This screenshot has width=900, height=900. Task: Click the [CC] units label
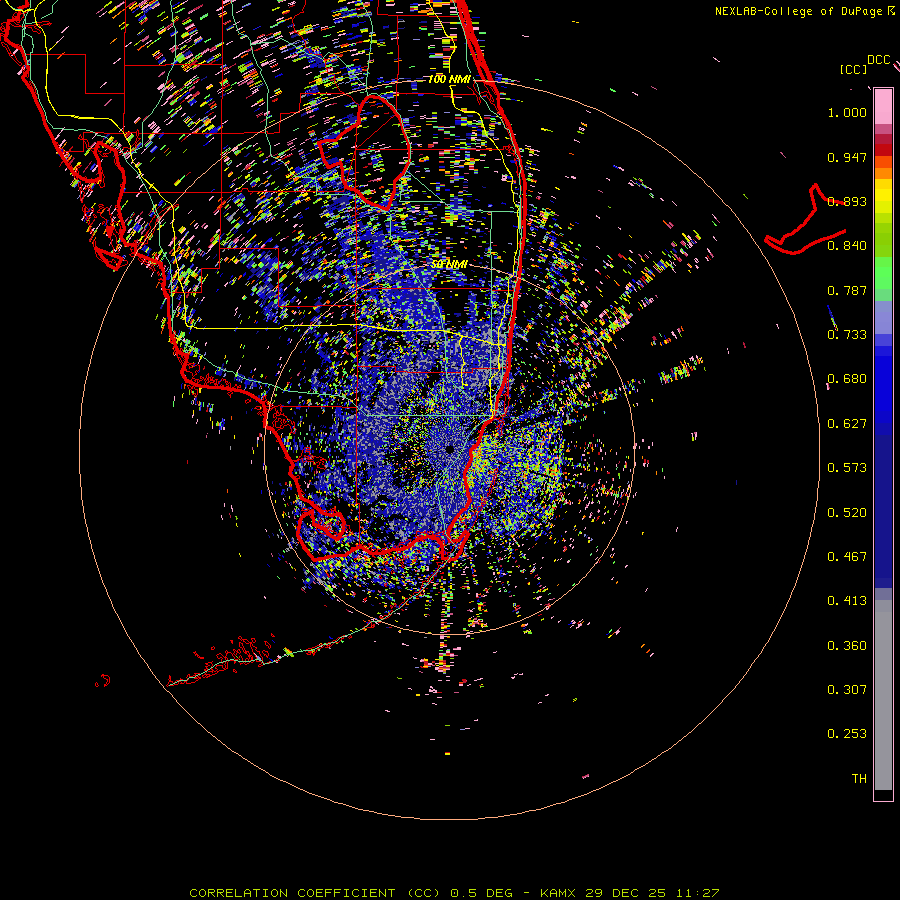point(853,69)
